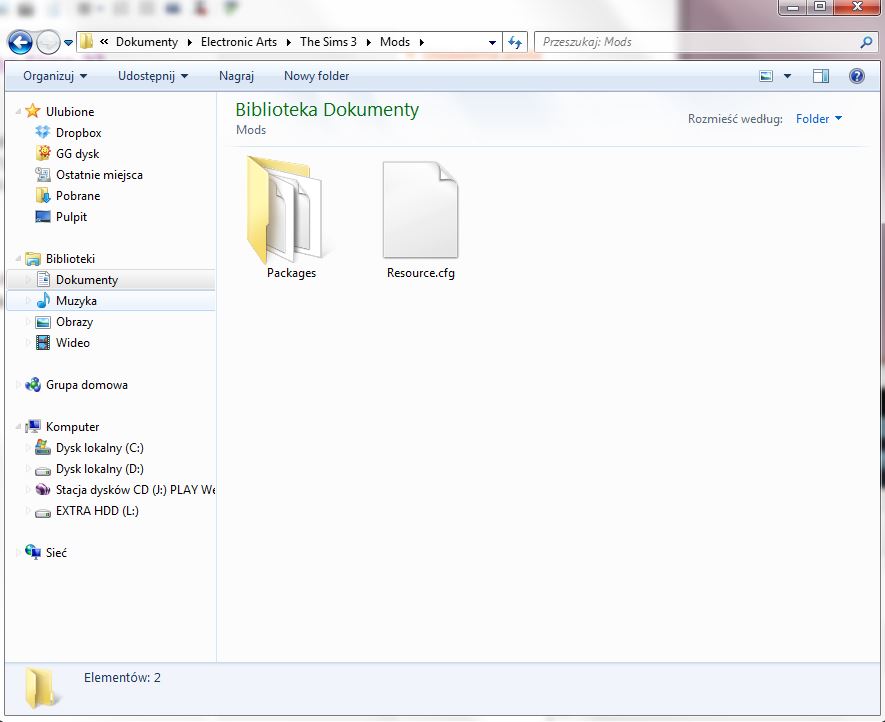This screenshot has width=885, height=722.
Task: Click Elementów: 2 status text
Action: pos(122,677)
